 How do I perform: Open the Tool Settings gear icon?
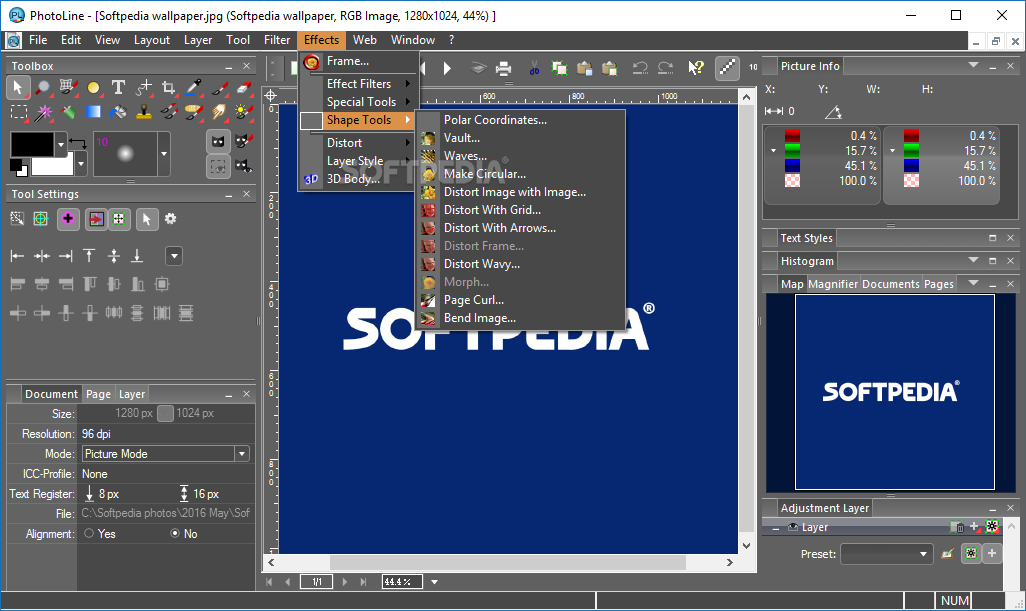[x=171, y=219]
